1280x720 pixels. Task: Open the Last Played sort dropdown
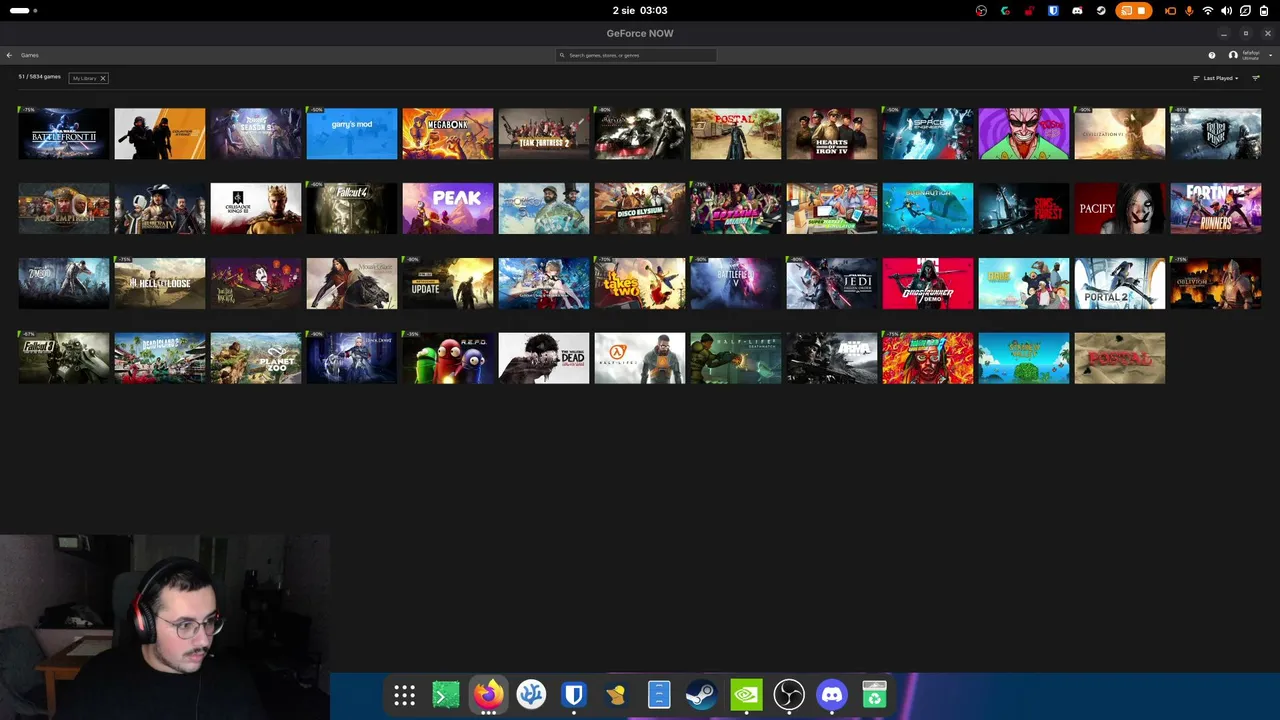click(x=1216, y=78)
